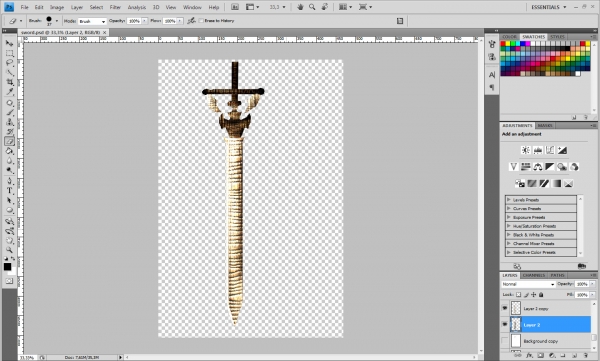
Task: Select the Crop tool
Action: [x=10, y=82]
